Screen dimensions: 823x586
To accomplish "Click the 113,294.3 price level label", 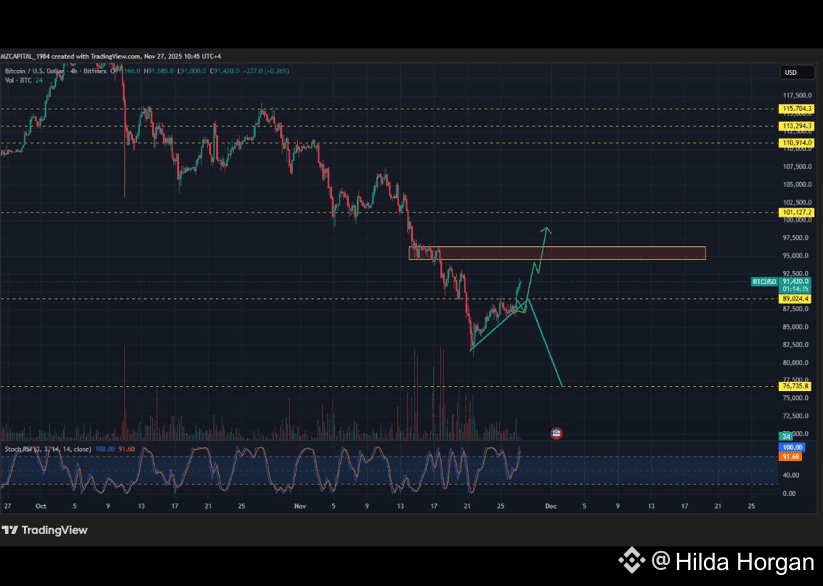I will [x=798, y=126].
